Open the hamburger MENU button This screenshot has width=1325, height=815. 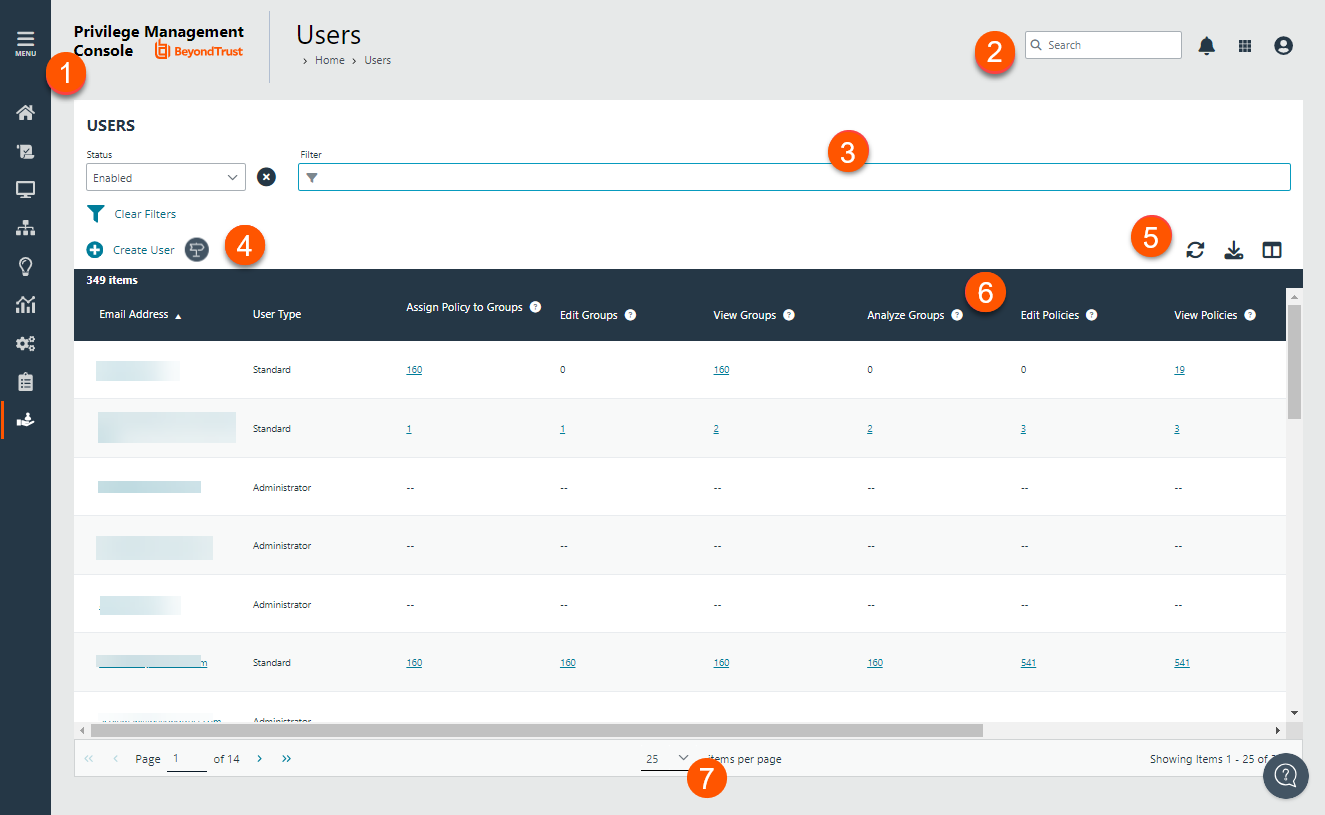pos(25,43)
